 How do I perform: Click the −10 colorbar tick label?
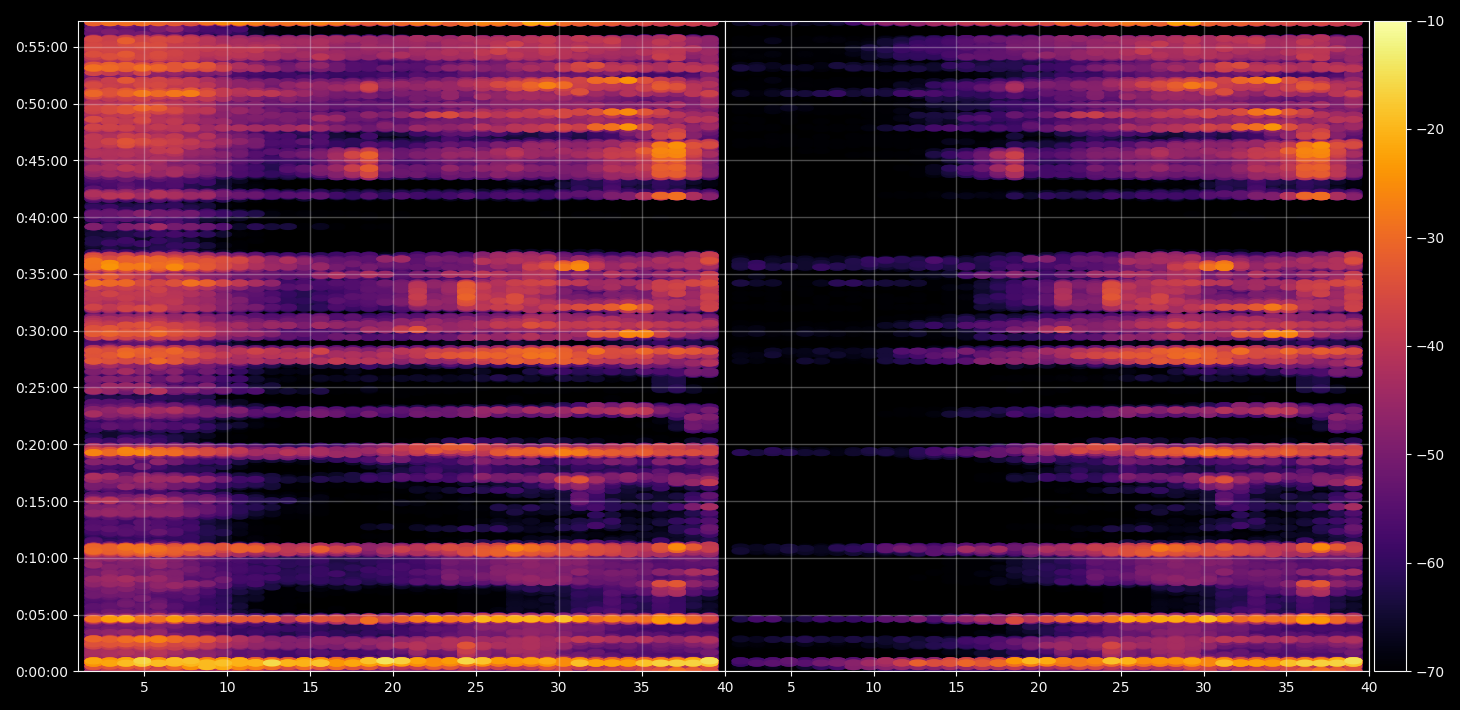[1428, 21]
